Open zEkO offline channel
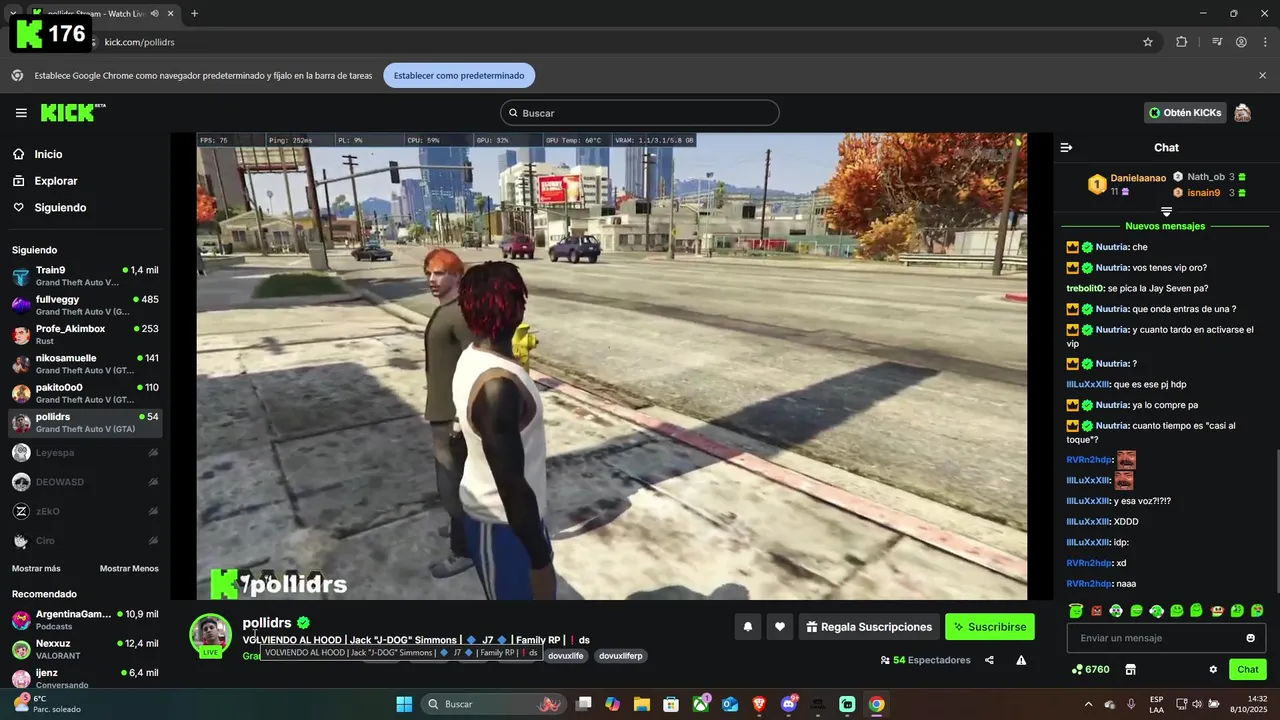Image resolution: width=1280 pixels, height=720 pixels. coord(85,511)
